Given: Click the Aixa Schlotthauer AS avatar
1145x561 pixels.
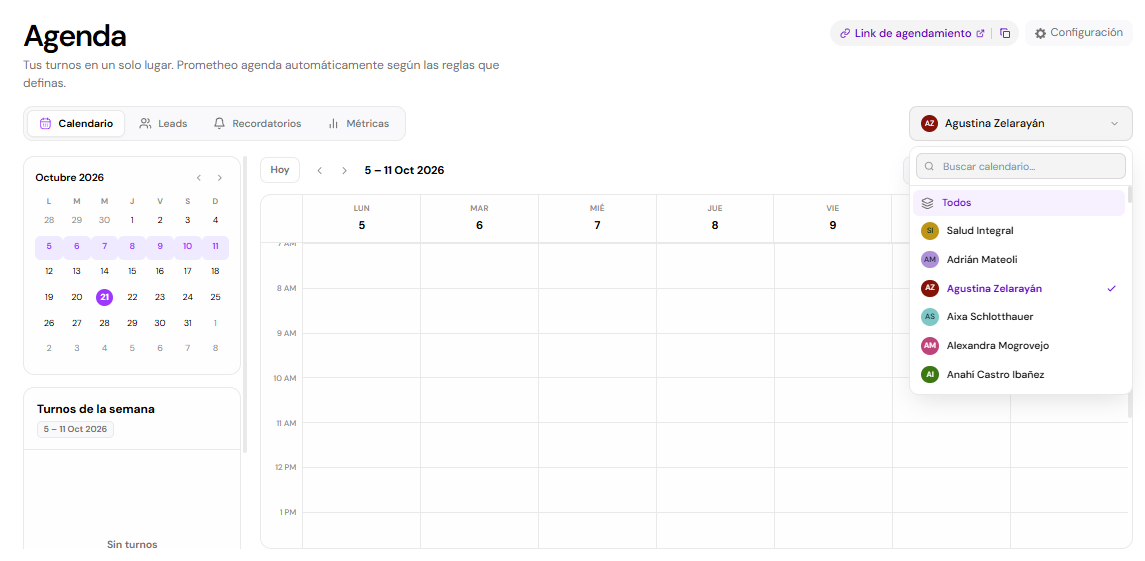Looking at the screenshot, I should pyautogui.click(x=930, y=316).
